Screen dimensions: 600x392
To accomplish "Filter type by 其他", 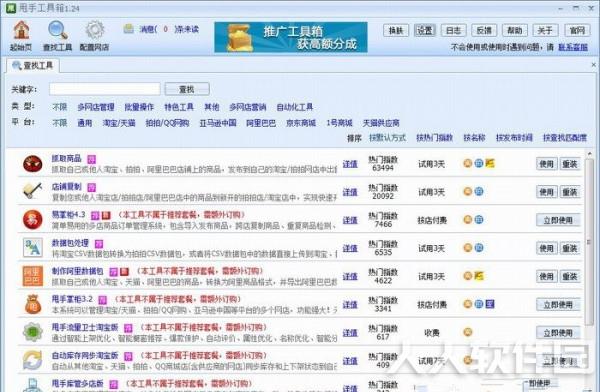I will [x=212, y=107].
